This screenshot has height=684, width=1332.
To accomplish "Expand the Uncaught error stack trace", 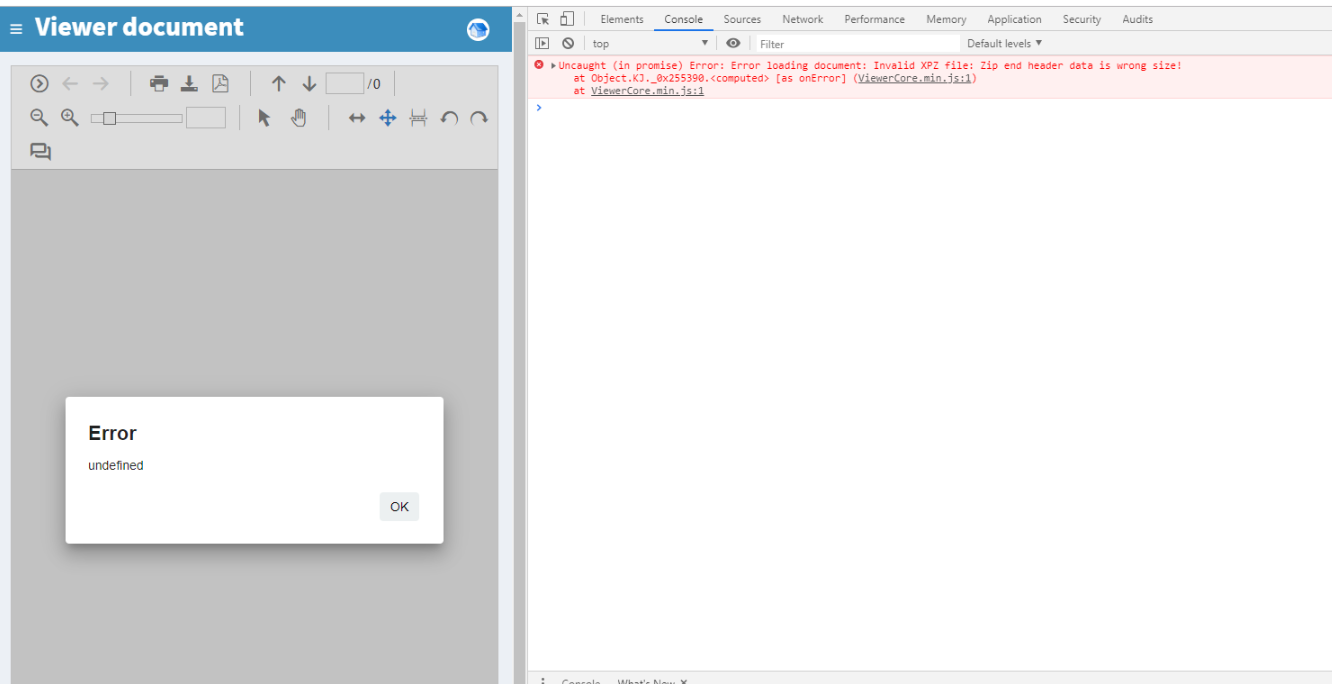I will pyautogui.click(x=553, y=66).
